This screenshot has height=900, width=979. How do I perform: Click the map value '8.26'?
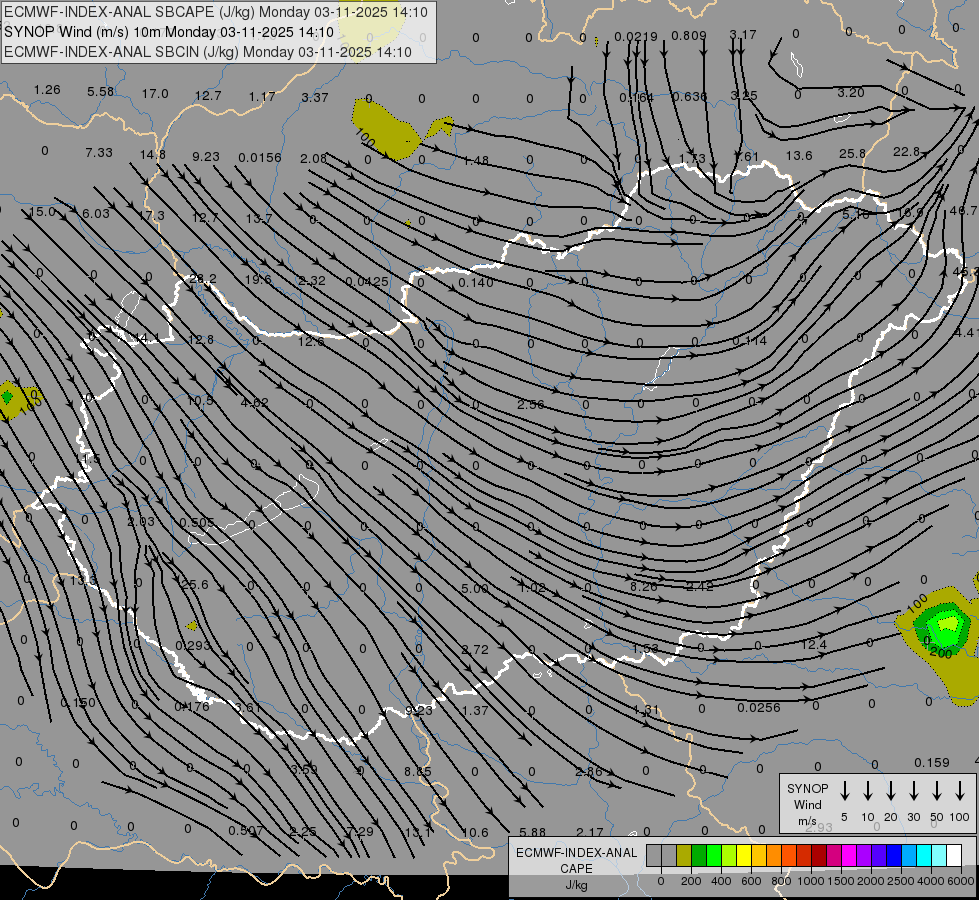644,586
